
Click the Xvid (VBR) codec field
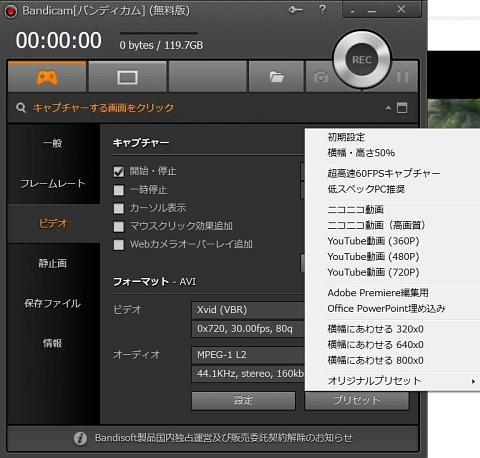[x=248, y=310]
